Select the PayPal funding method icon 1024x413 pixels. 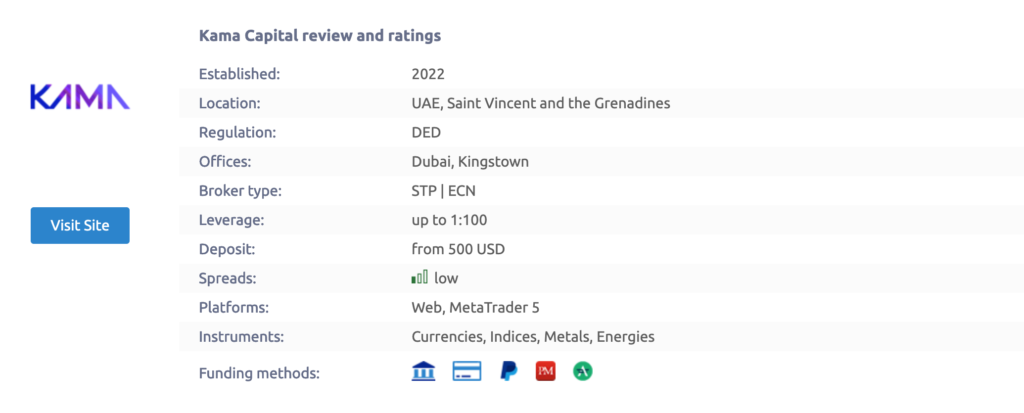coord(508,372)
